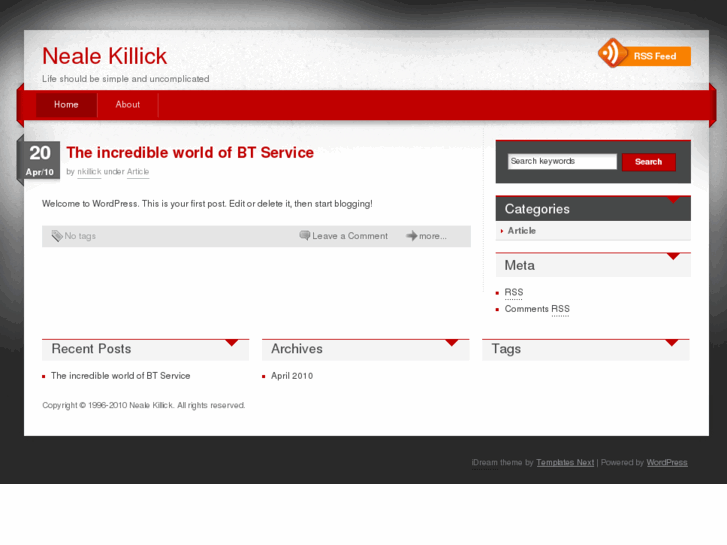Open Article category link in post byline
Viewport: 727px width, 545px height.
pyautogui.click(x=138, y=172)
